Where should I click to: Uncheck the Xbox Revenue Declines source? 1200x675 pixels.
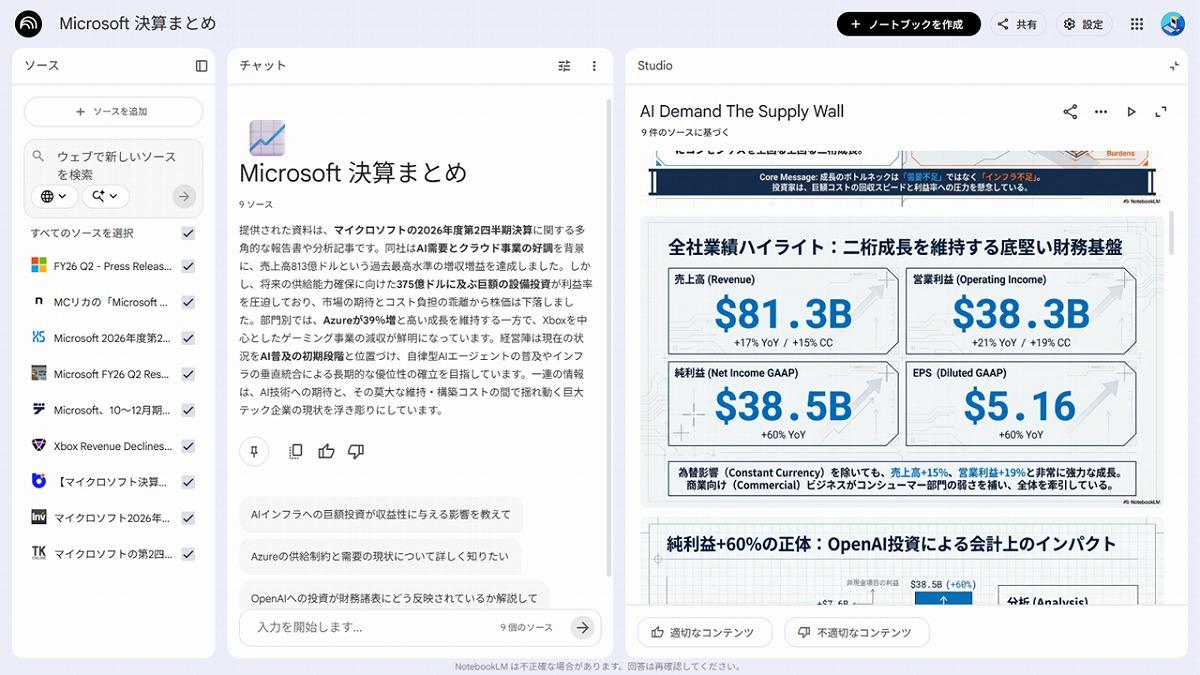click(x=188, y=446)
